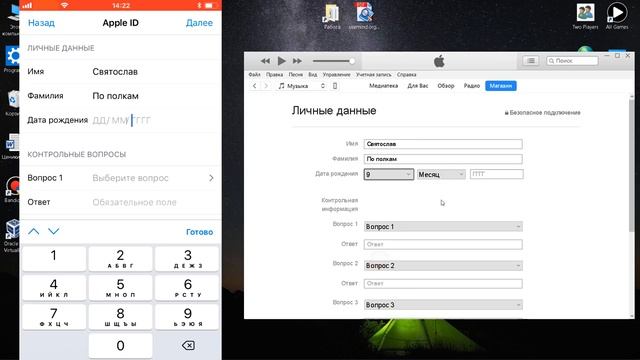This screenshot has width=640, height=360.
Task: Open the Песня menu
Action: click(x=296, y=75)
